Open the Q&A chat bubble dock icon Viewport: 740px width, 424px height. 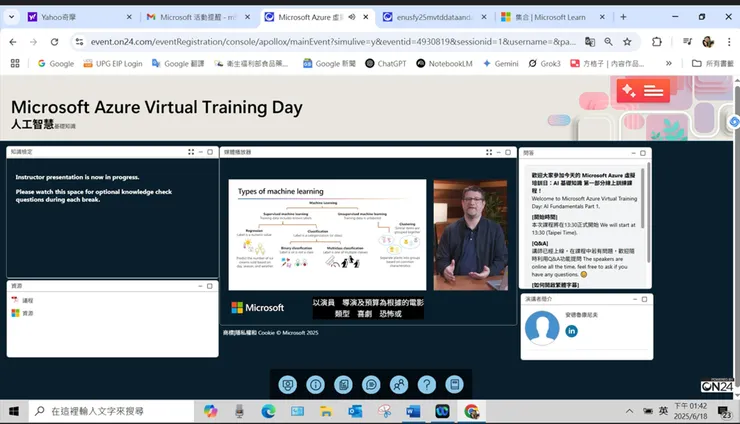(x=371, y=385)
